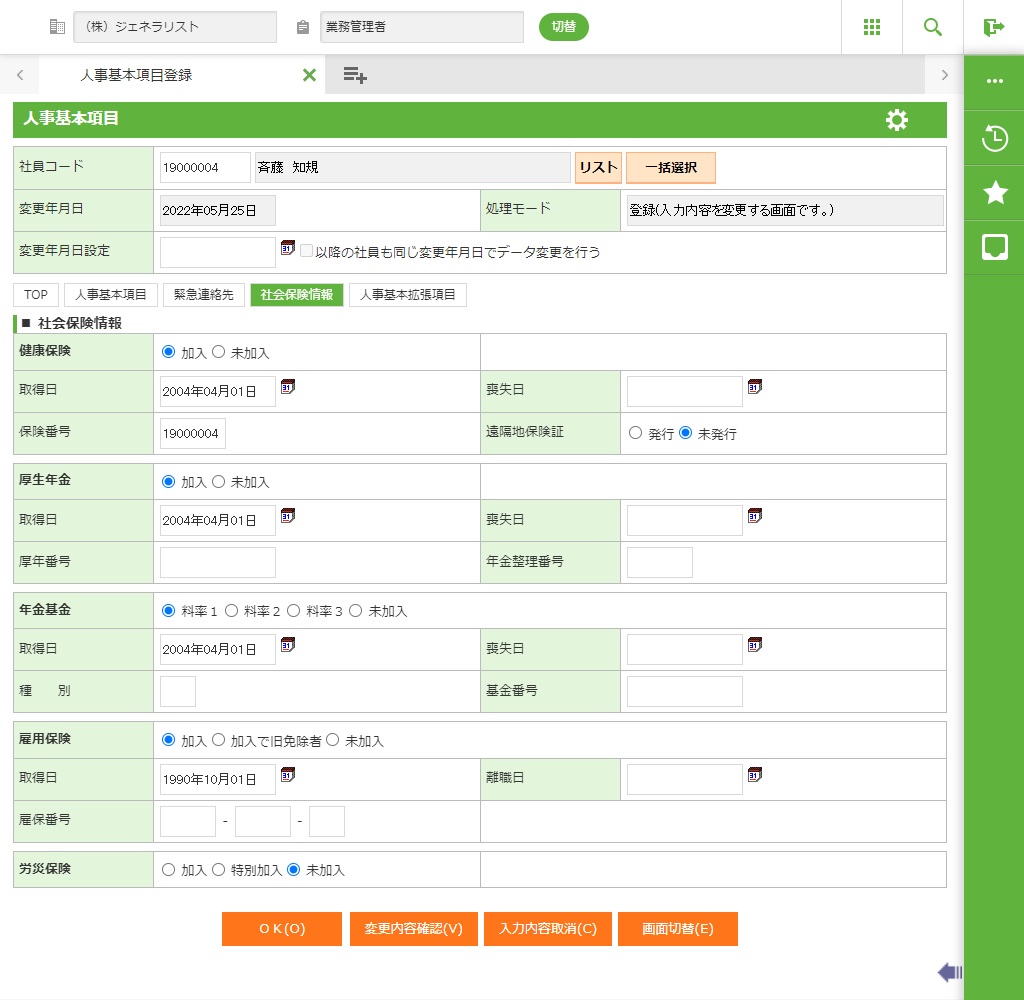
Task: Open the apps grid menu icon
Action: tap(871, 27)
